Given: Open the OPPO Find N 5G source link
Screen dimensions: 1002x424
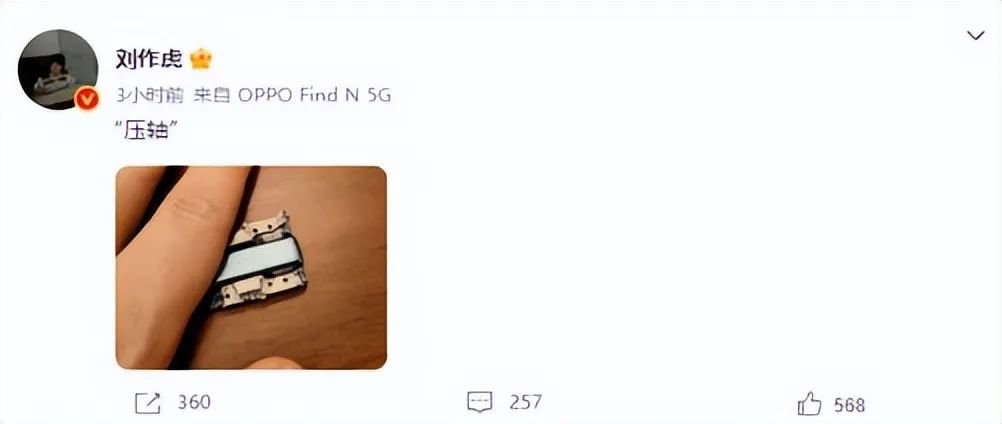Looking at the screenshot, I should (314, 96).
